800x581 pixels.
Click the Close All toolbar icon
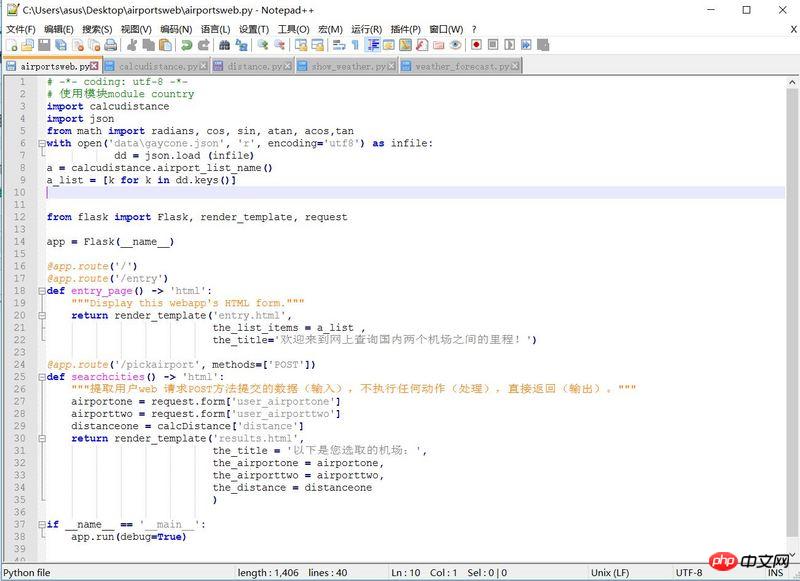(94, 45)
